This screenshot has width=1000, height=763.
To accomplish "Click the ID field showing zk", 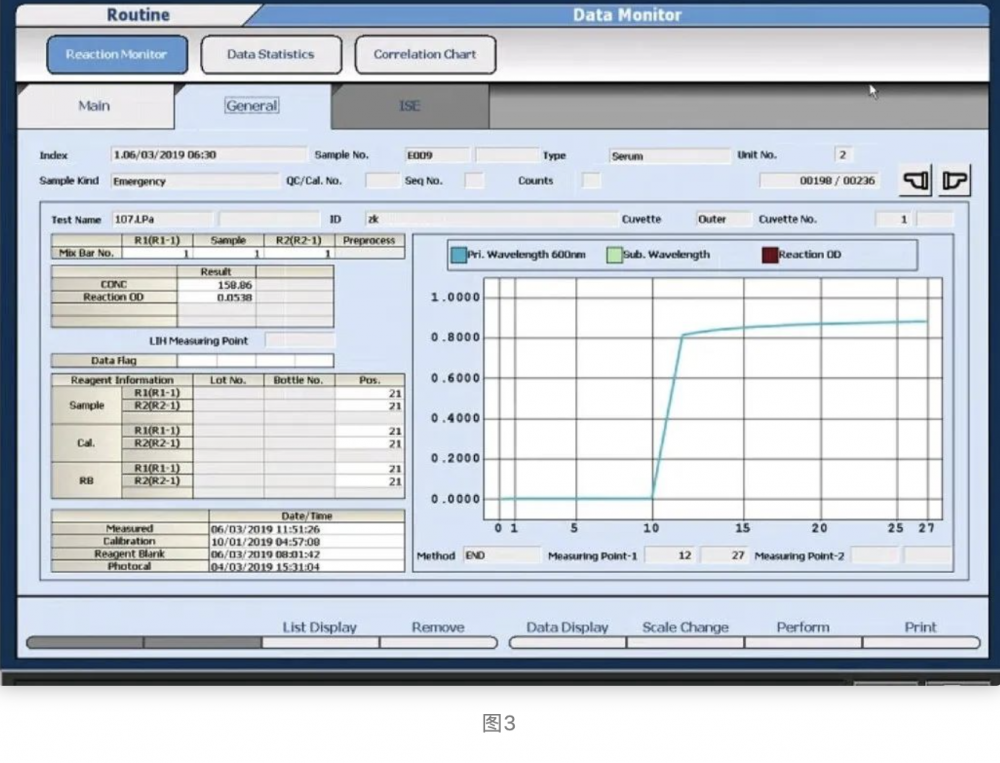I will click(491, 219).
